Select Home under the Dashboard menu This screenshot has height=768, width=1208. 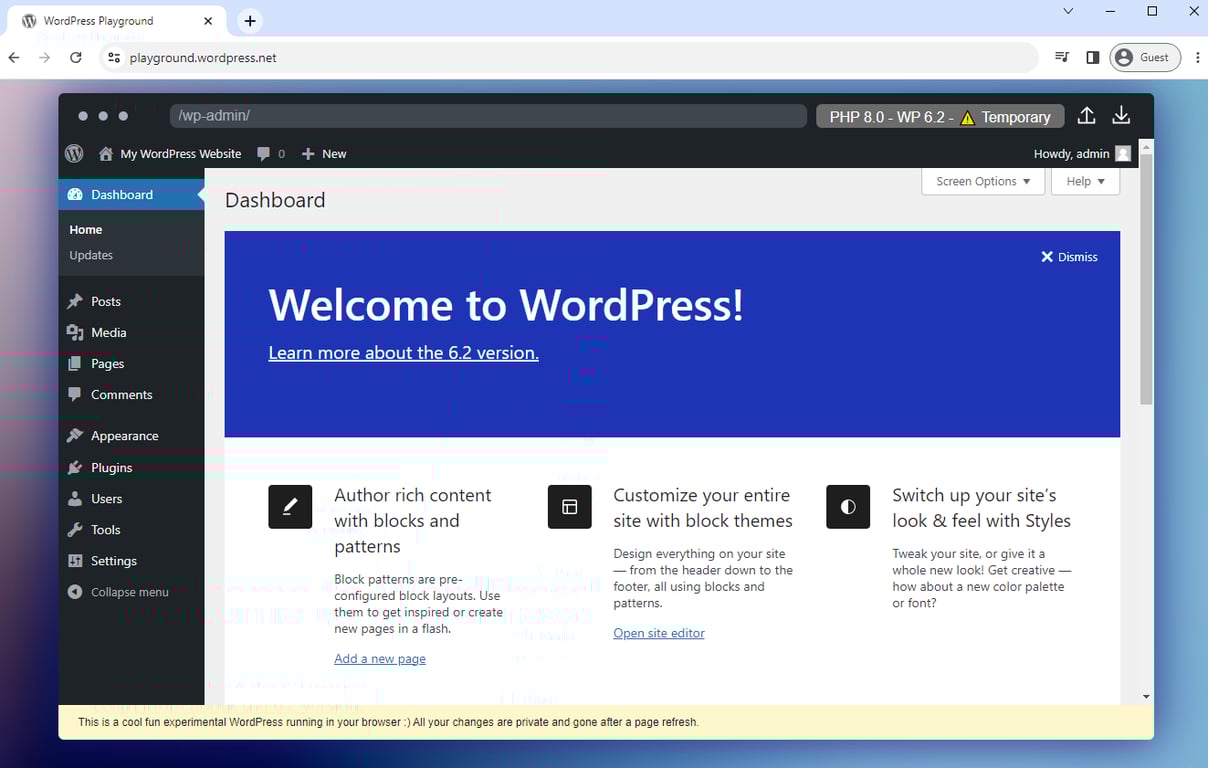coord(85,229)
